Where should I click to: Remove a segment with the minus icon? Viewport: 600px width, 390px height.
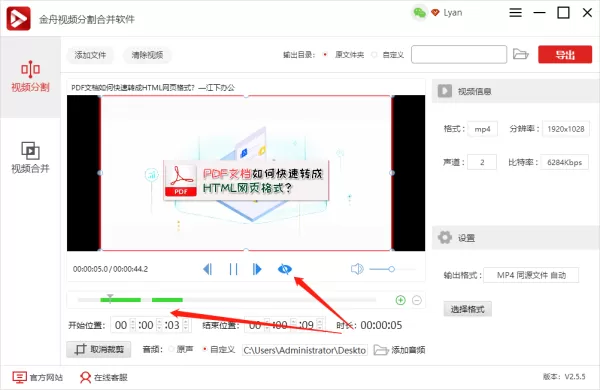click(x=417, y=300)
